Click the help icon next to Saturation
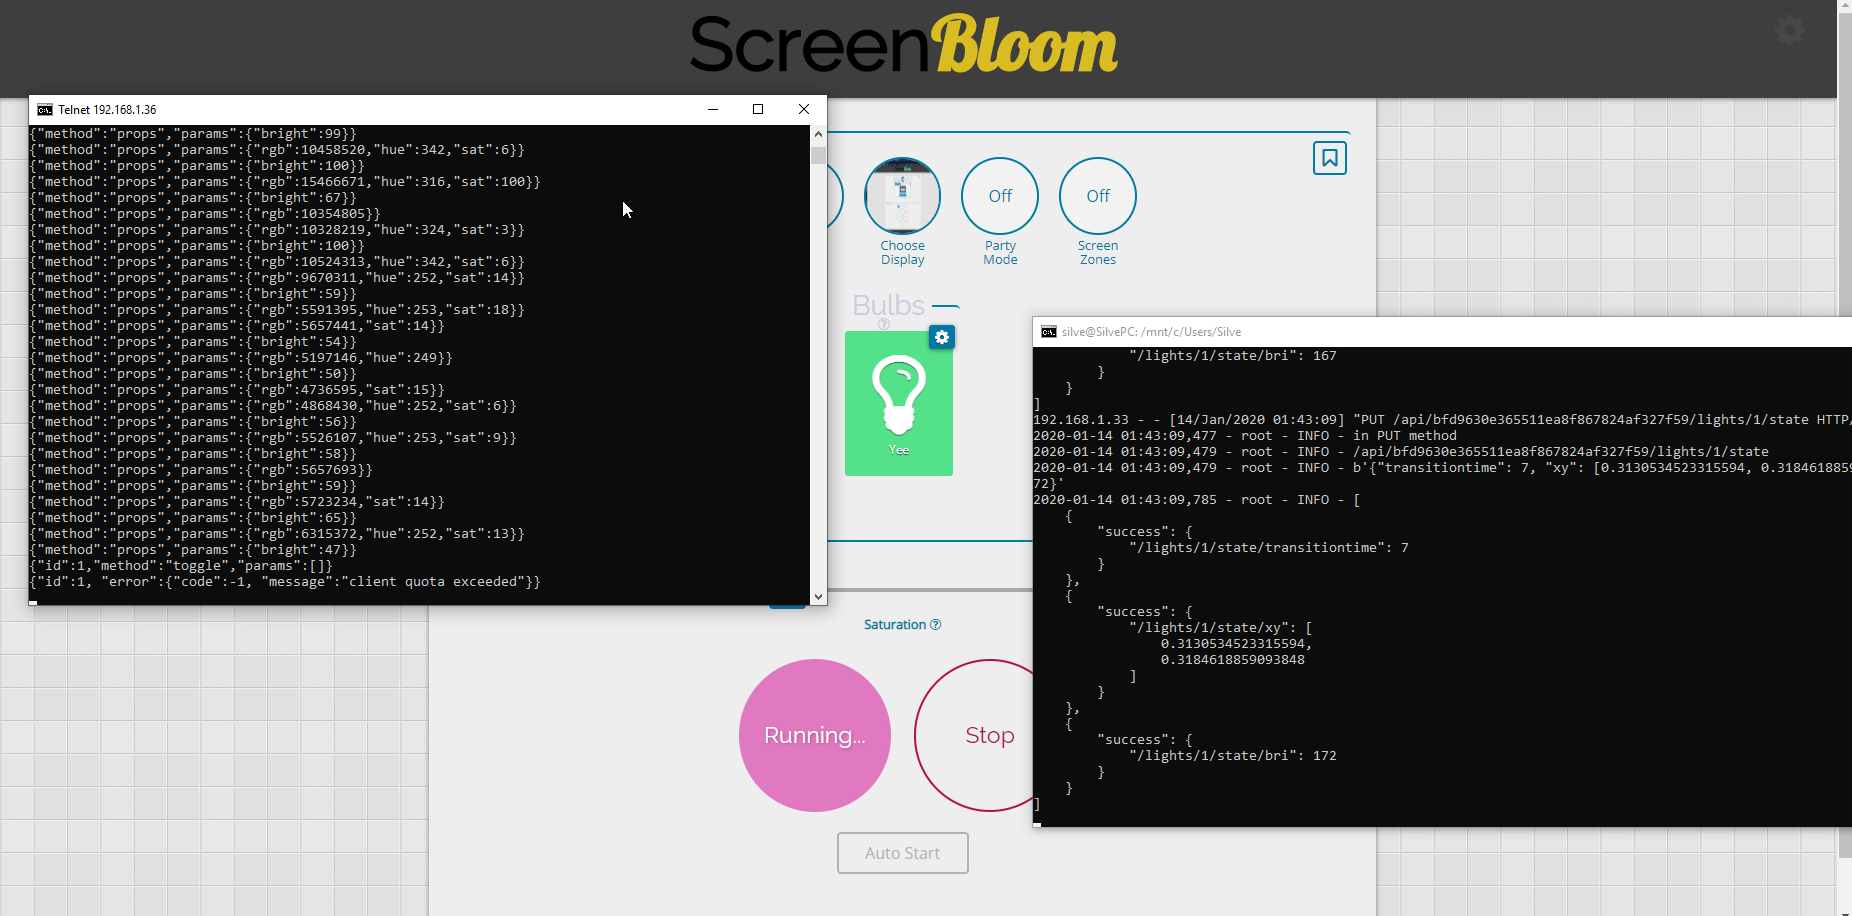 point(936,624)
